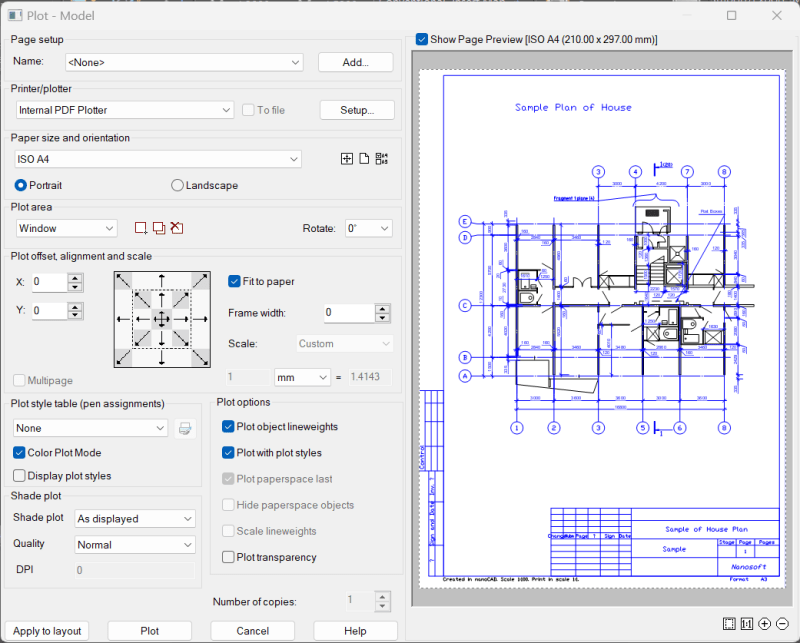Select the window rectangle pick tool for plot area
This screenshot has height=643, width=800.
click(141, 227)
